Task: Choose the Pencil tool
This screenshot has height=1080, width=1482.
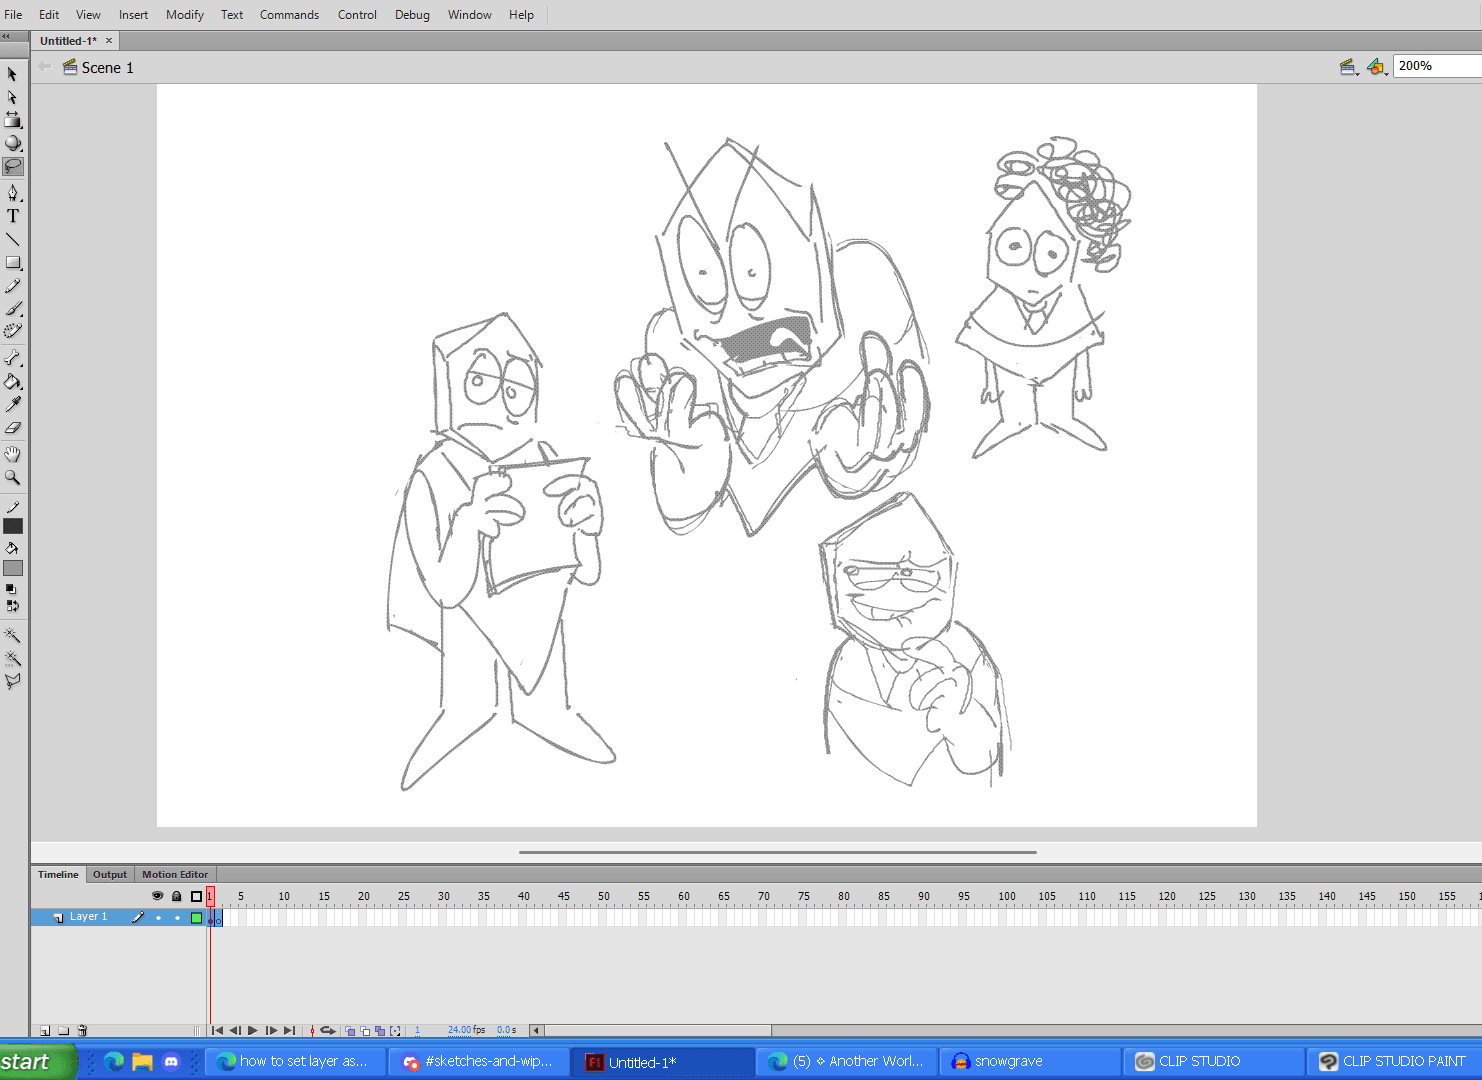Action: coord(13,287)
